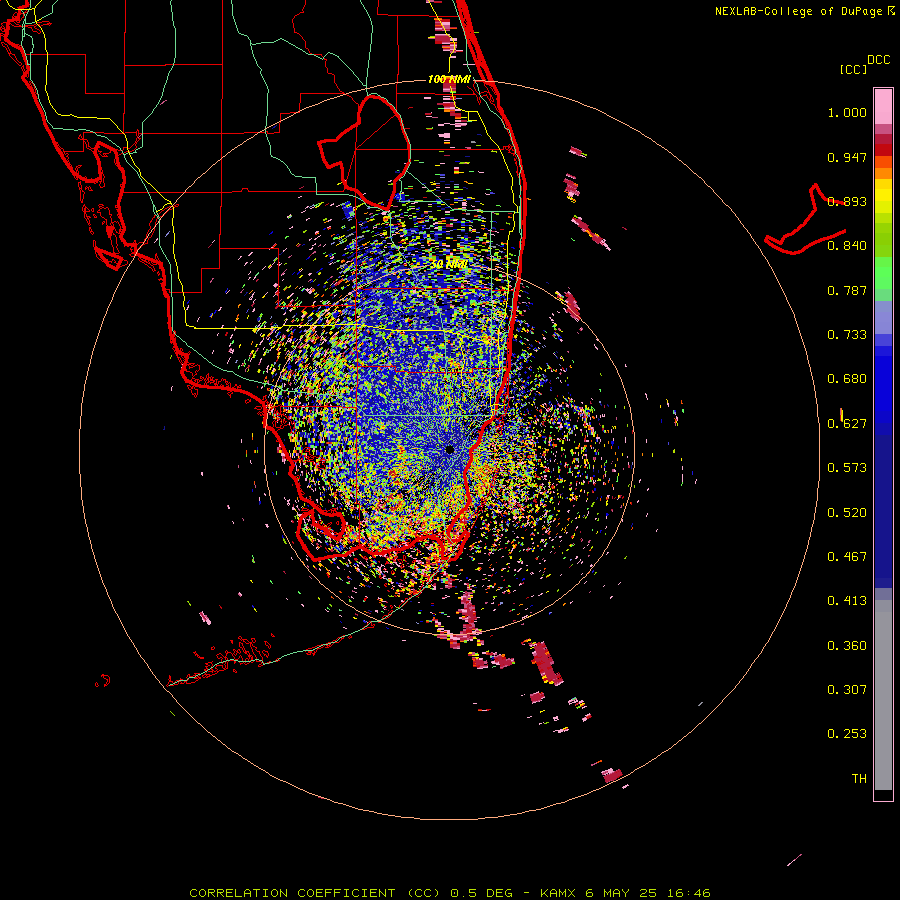Click the 6 MAY 25 date text
900x900 pixels.
point(620,893)
